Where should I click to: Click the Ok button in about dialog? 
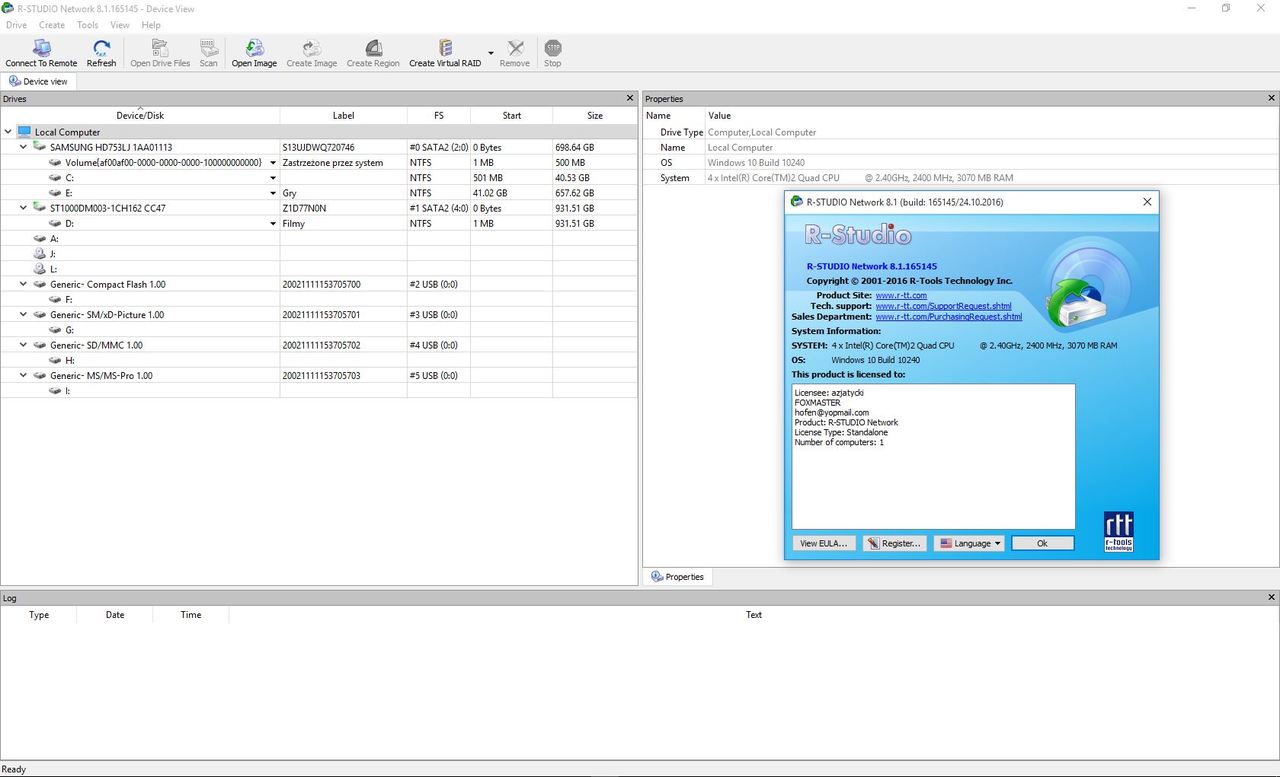coord(1042,543)
